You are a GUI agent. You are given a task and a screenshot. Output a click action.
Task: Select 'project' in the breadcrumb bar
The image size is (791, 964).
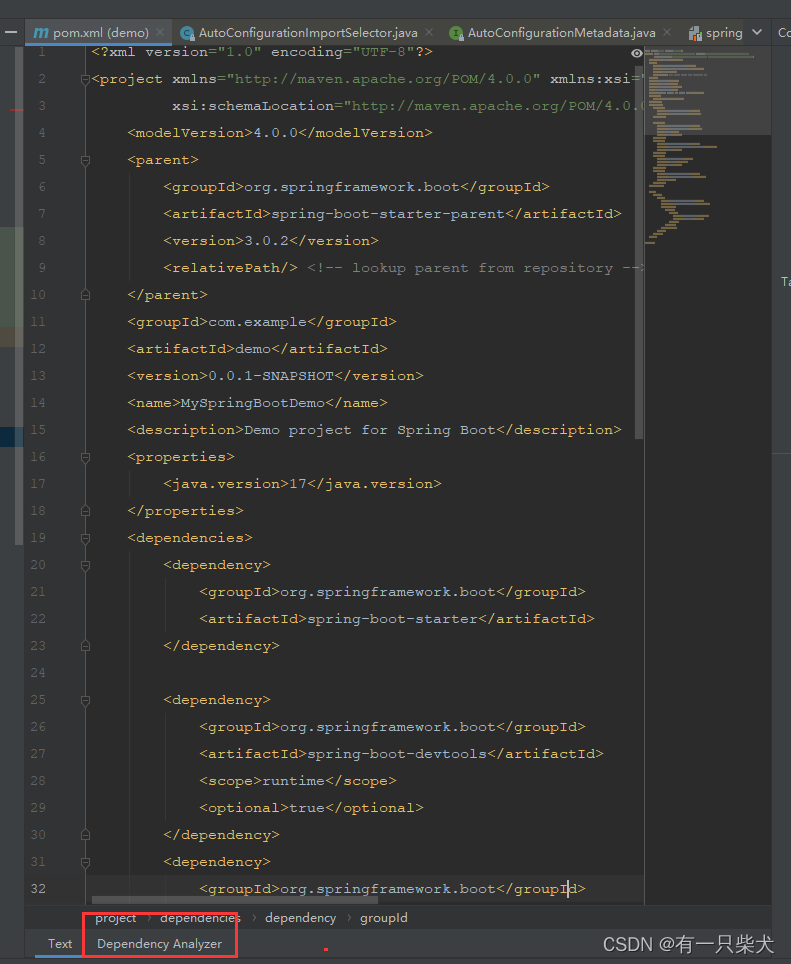click(x=116, y=918)
